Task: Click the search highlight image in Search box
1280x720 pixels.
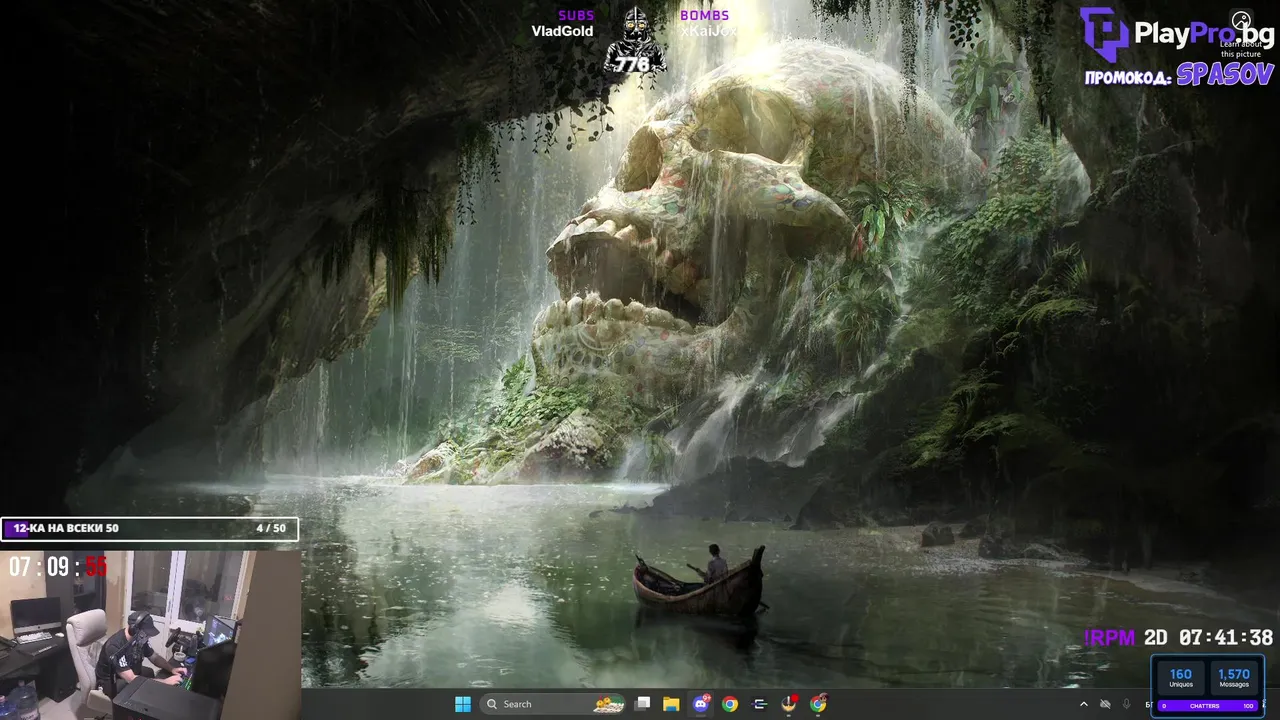Action: point(609,704)
